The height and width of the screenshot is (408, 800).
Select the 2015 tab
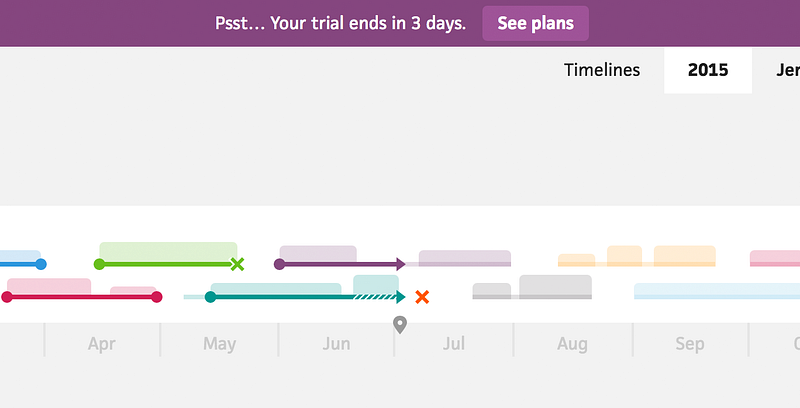(x=708, y=70)
